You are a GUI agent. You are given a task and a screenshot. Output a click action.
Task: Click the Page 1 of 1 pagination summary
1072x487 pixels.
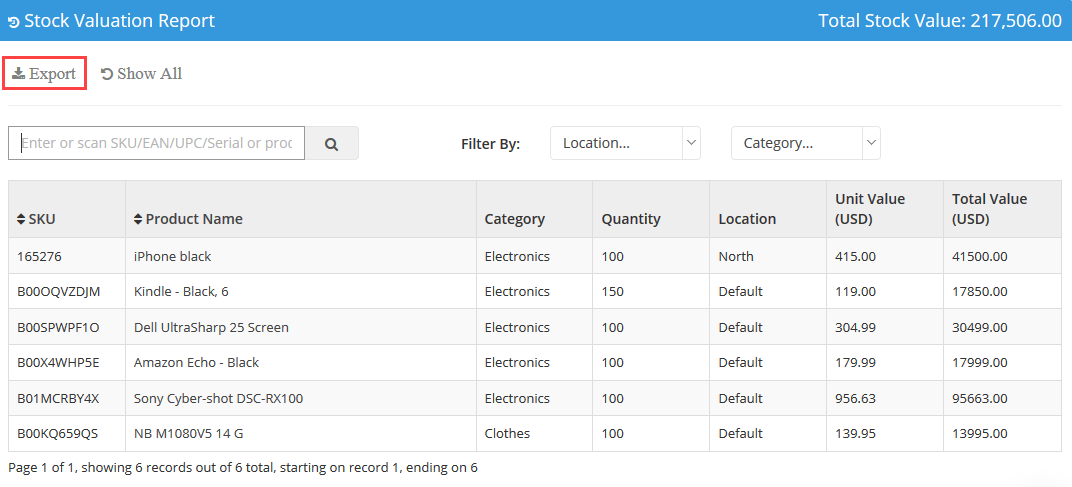point(243,468)
